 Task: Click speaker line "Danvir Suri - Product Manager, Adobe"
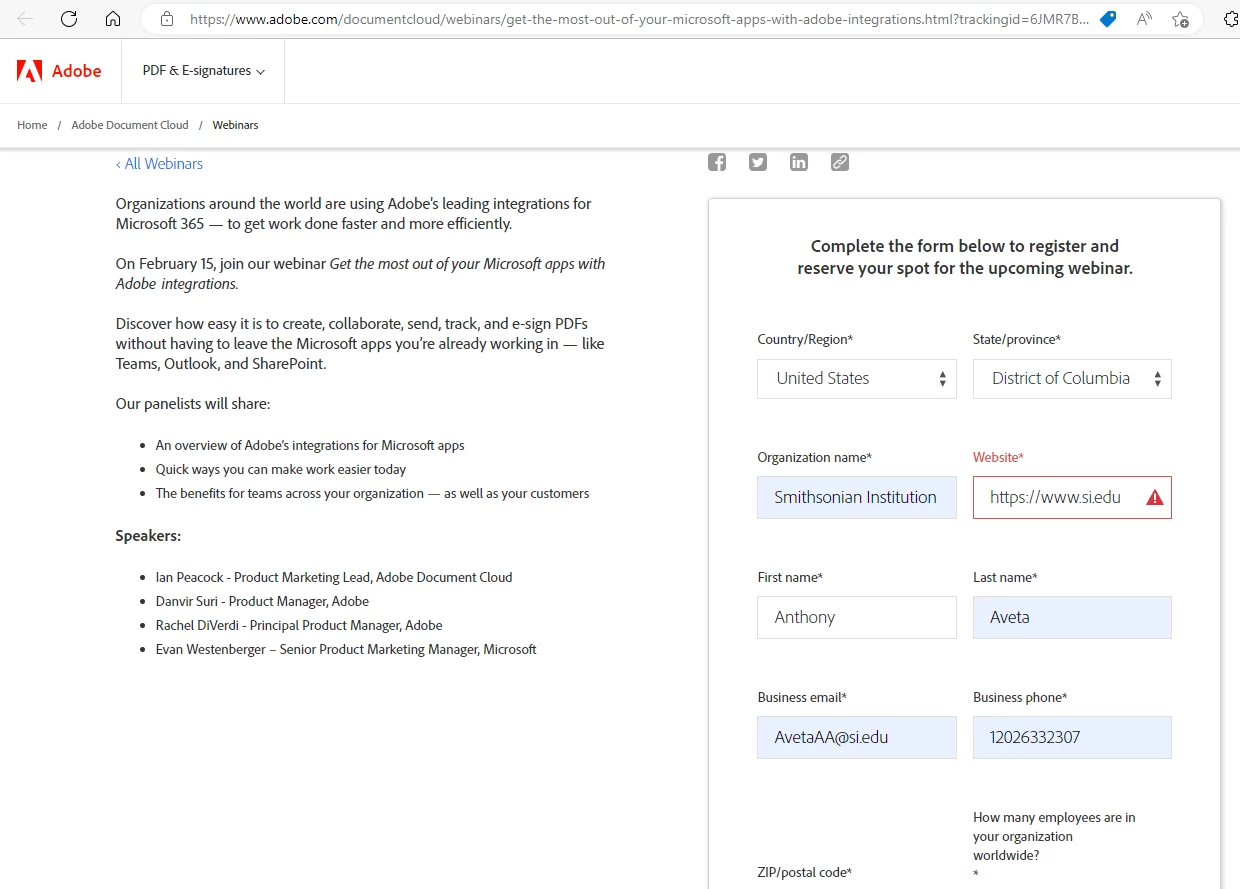262,601
